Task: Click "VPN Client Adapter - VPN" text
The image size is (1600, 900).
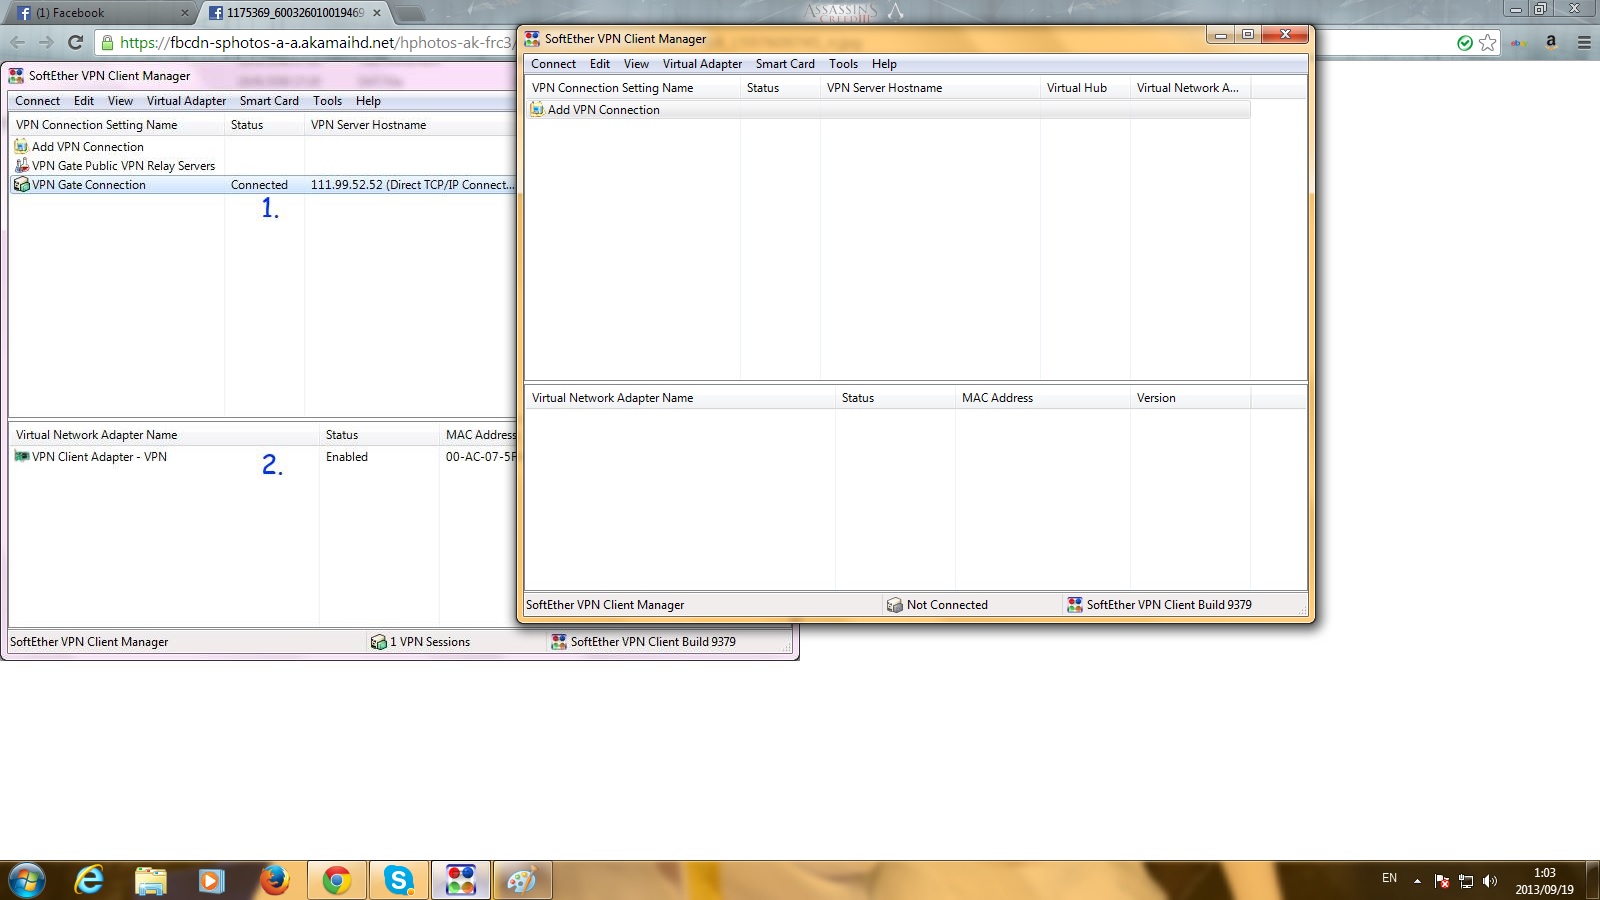Action: click(99, 457)
